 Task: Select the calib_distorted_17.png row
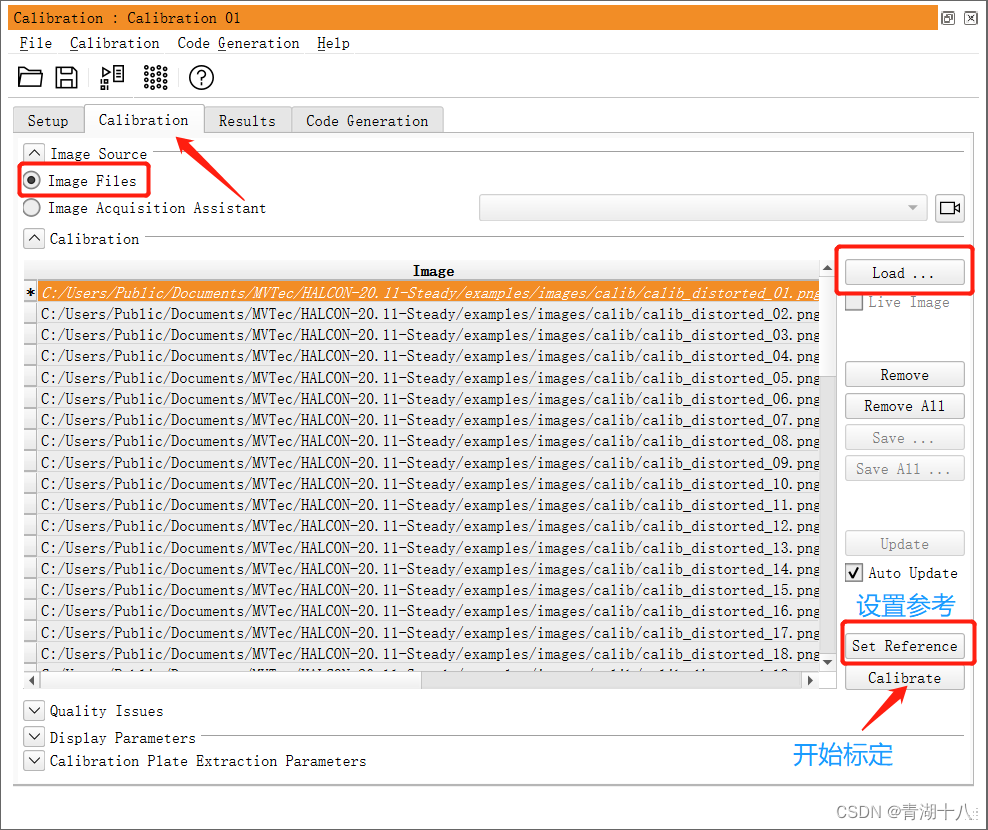[428, 633]
